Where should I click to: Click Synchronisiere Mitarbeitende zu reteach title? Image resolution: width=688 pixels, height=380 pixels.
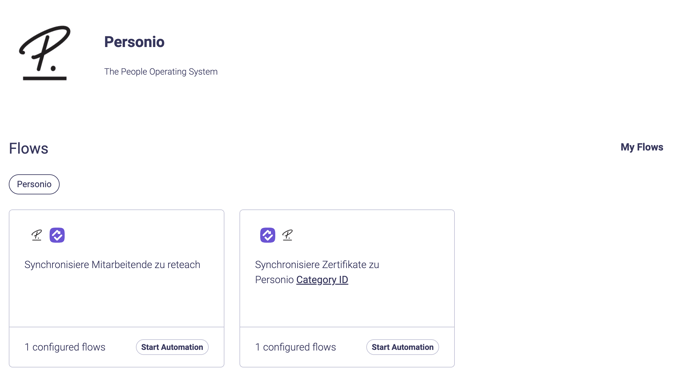(x=112, y=265)
